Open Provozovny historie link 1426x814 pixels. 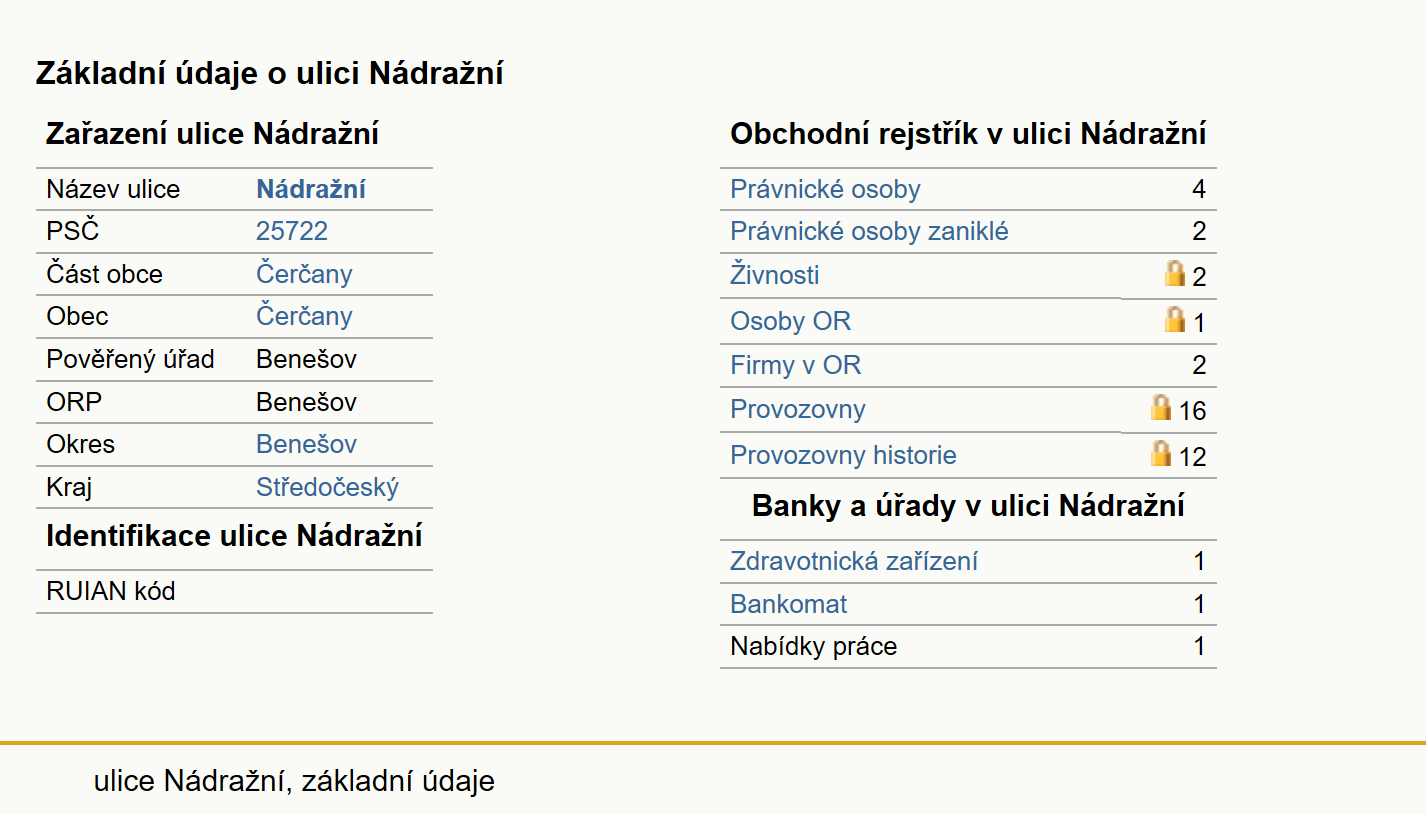(843, 455)
